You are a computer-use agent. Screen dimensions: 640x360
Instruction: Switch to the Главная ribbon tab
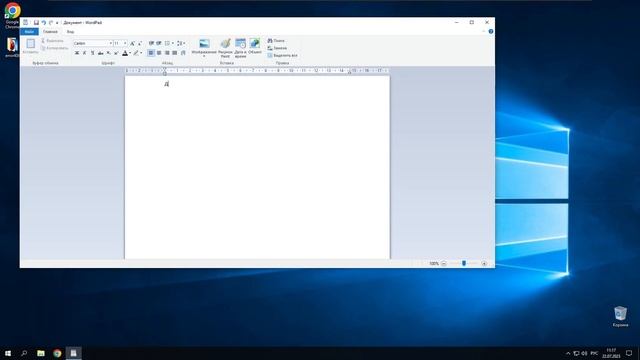click(50, 31)
